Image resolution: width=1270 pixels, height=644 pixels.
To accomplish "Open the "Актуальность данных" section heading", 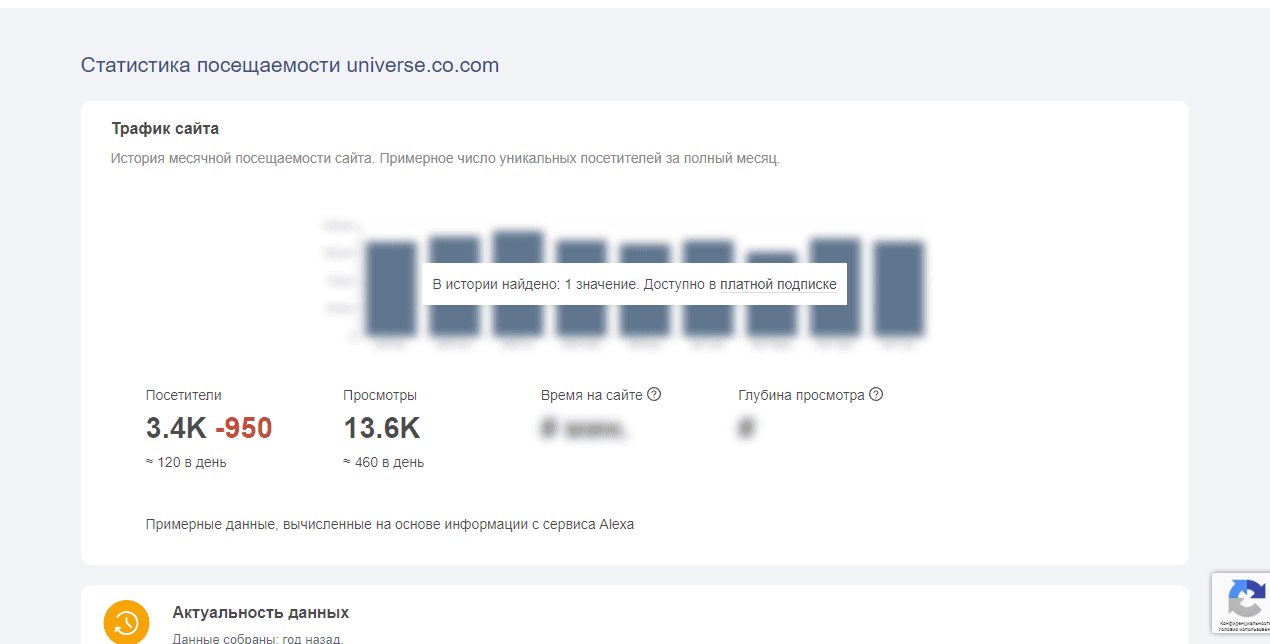I will click(260, 612).
